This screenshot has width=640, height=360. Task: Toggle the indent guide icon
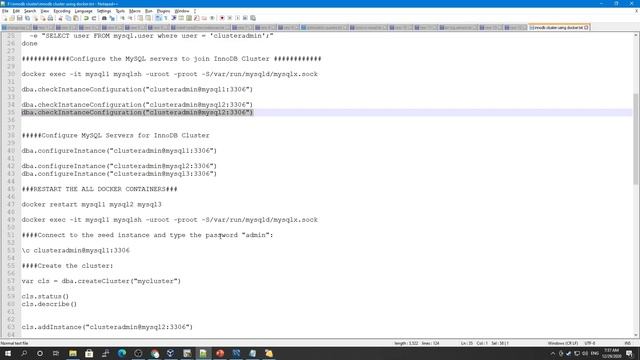(173, 18)
